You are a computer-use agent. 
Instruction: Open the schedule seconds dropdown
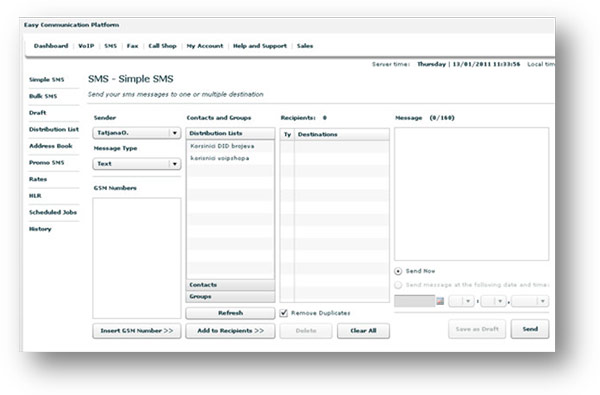pyautogui.click(x=530, y=301)
